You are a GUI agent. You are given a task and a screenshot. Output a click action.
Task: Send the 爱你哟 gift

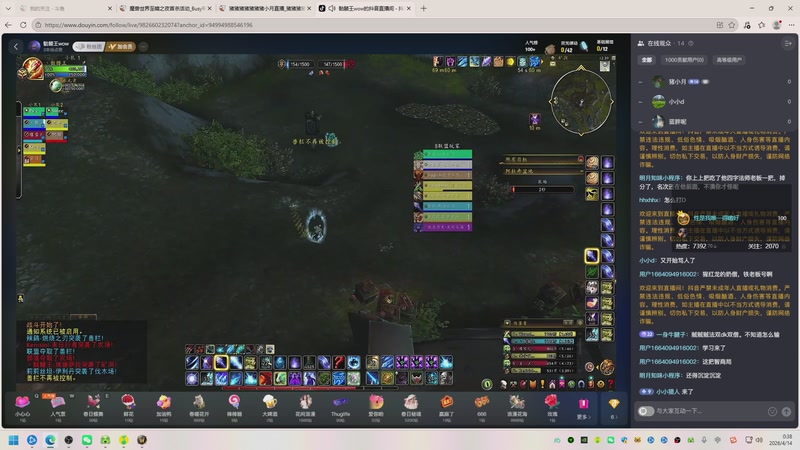pyautogui.click(x=376, y=407)
